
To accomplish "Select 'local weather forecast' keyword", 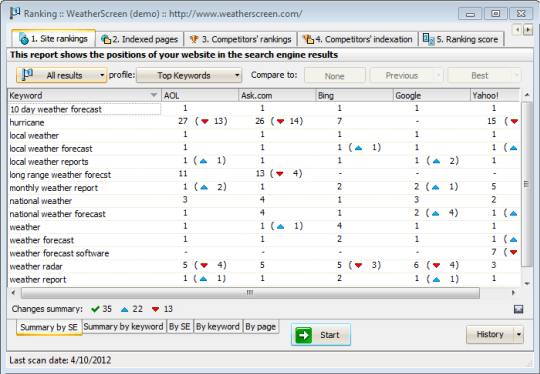I will 51,149.
